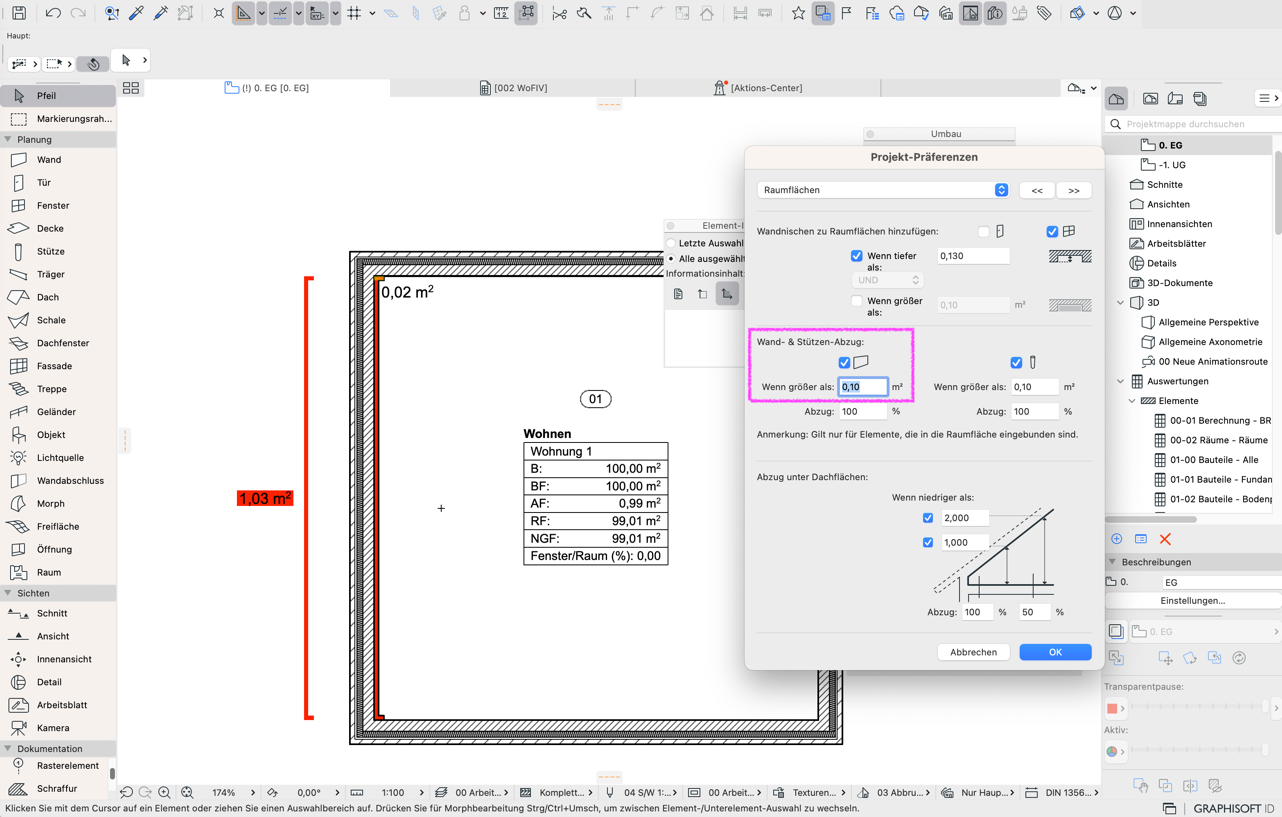Image resolution: width=1282 pixels, height=817 pixels.
Task: Click Abbrechen in Projekt-Präferenzen
Action: point(973,652)
